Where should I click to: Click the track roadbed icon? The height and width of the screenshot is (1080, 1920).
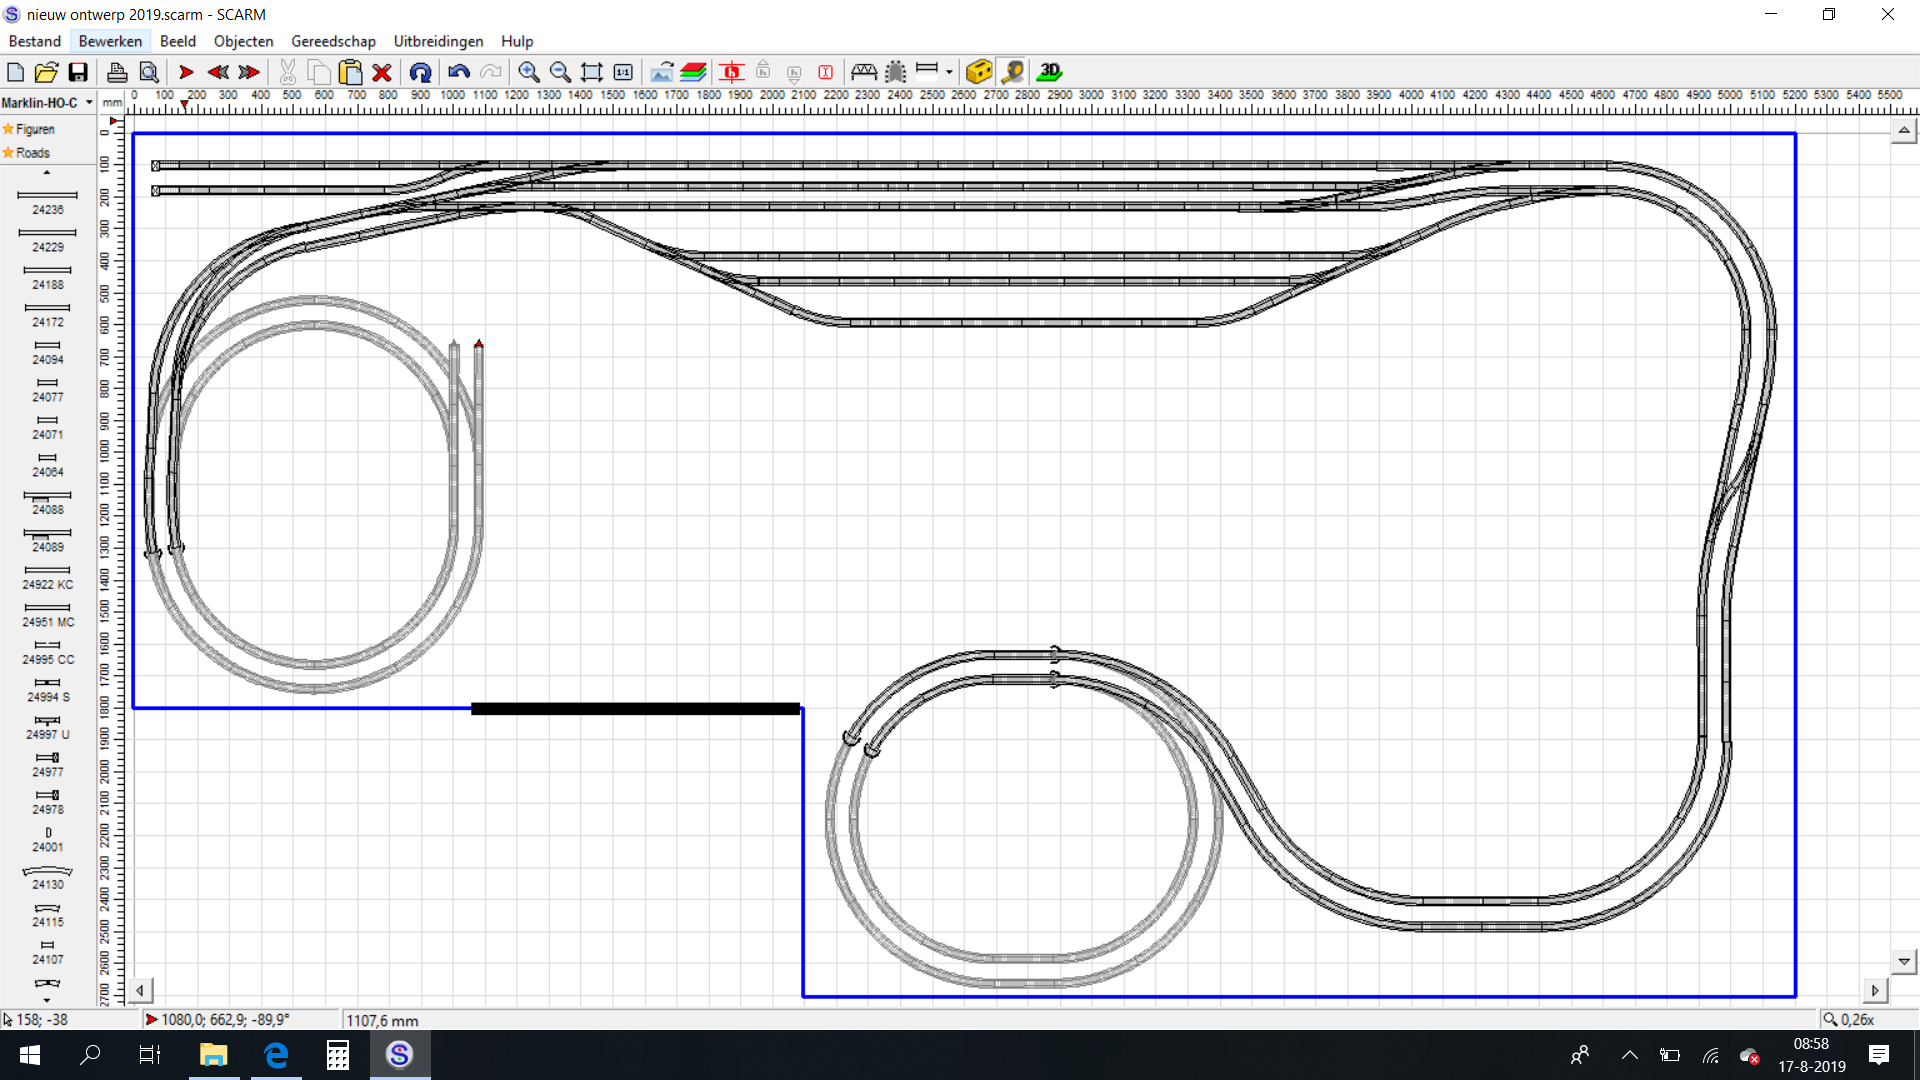click(x=896, y=72)
